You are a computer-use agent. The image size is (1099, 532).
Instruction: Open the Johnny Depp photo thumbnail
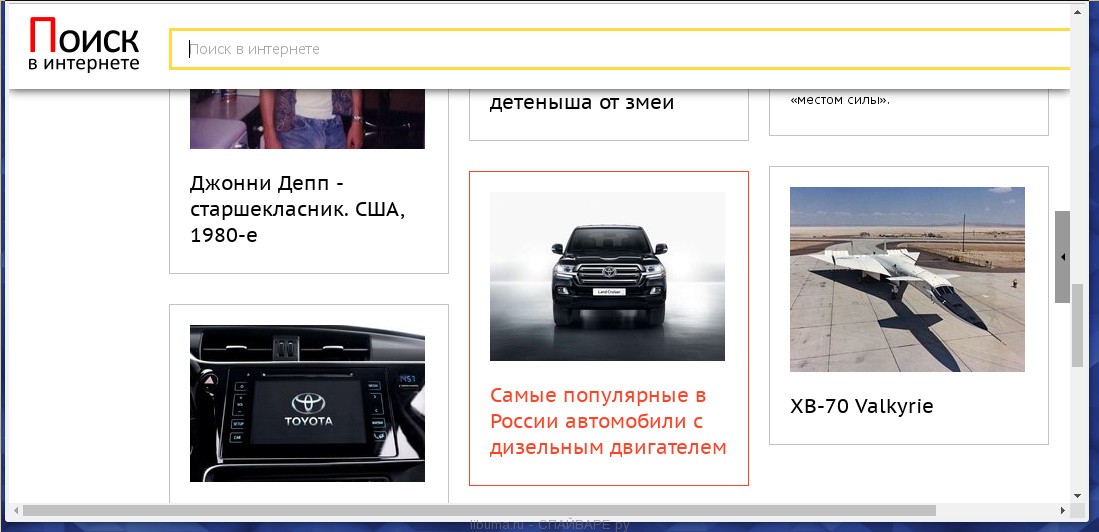[307, 119]
